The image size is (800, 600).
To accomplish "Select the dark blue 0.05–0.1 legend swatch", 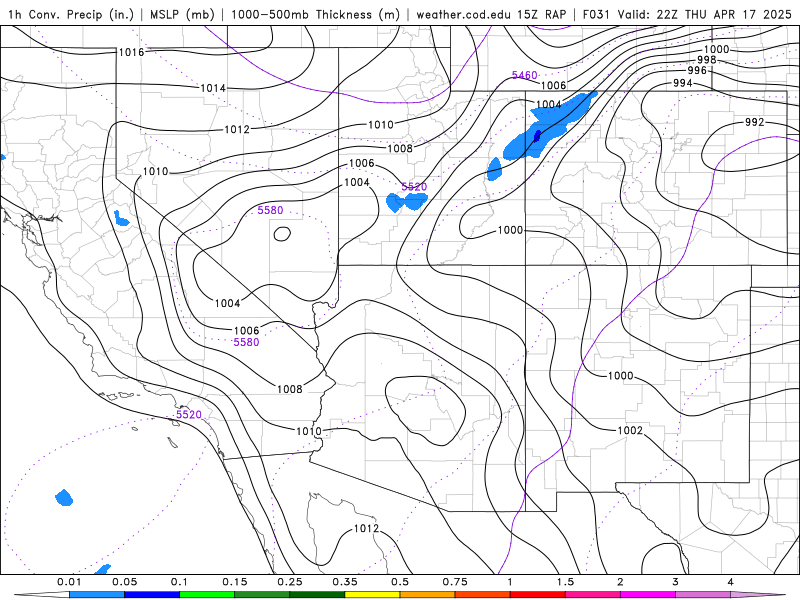I will point(152,595).
